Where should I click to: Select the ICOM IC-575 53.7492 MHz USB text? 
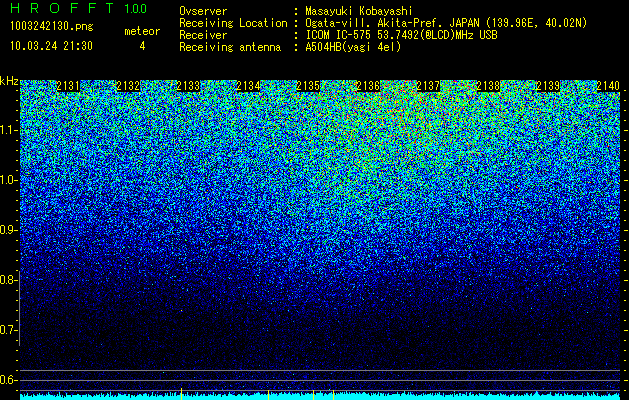coord(401,35)
